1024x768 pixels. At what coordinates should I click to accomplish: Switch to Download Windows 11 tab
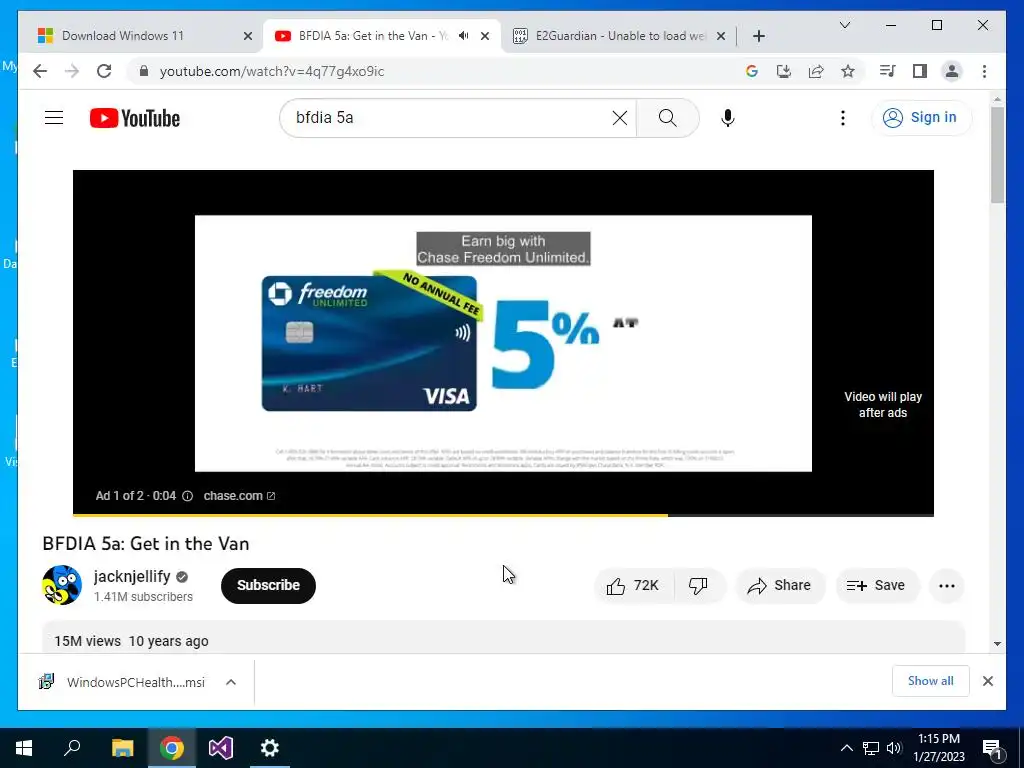(138, 36)
